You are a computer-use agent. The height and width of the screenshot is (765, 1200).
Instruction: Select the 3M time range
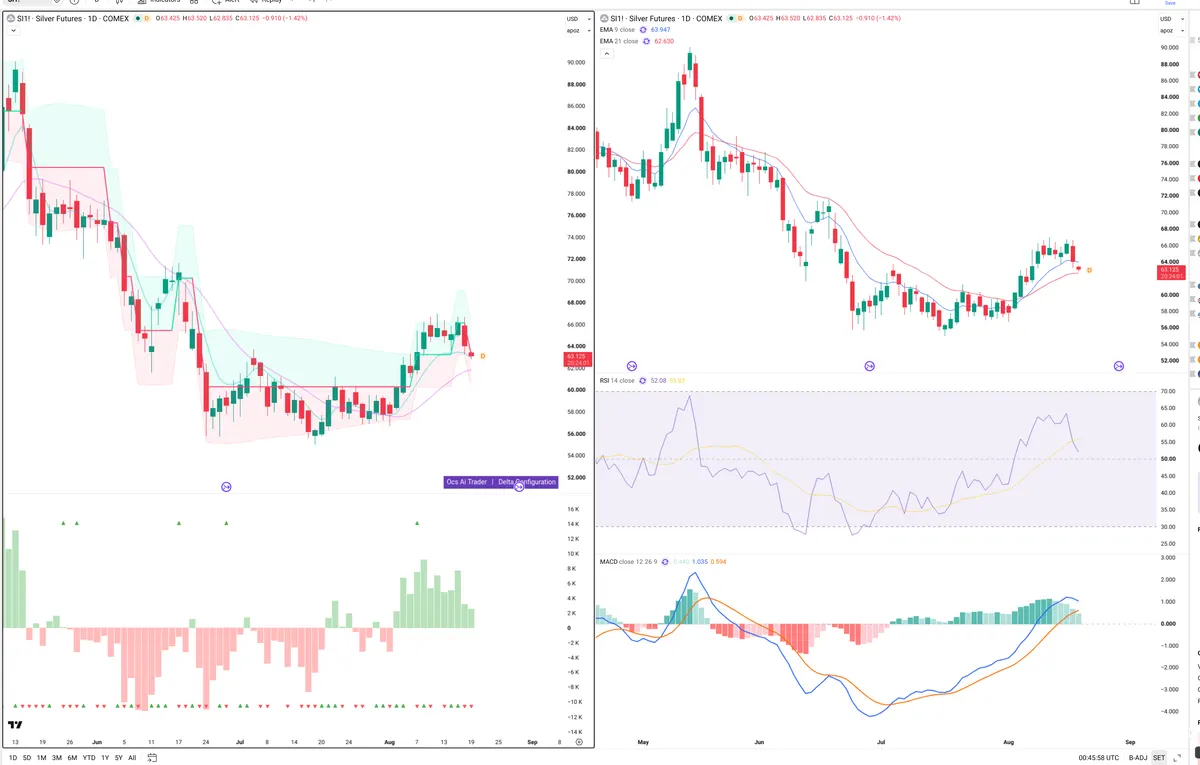point(57,758)
